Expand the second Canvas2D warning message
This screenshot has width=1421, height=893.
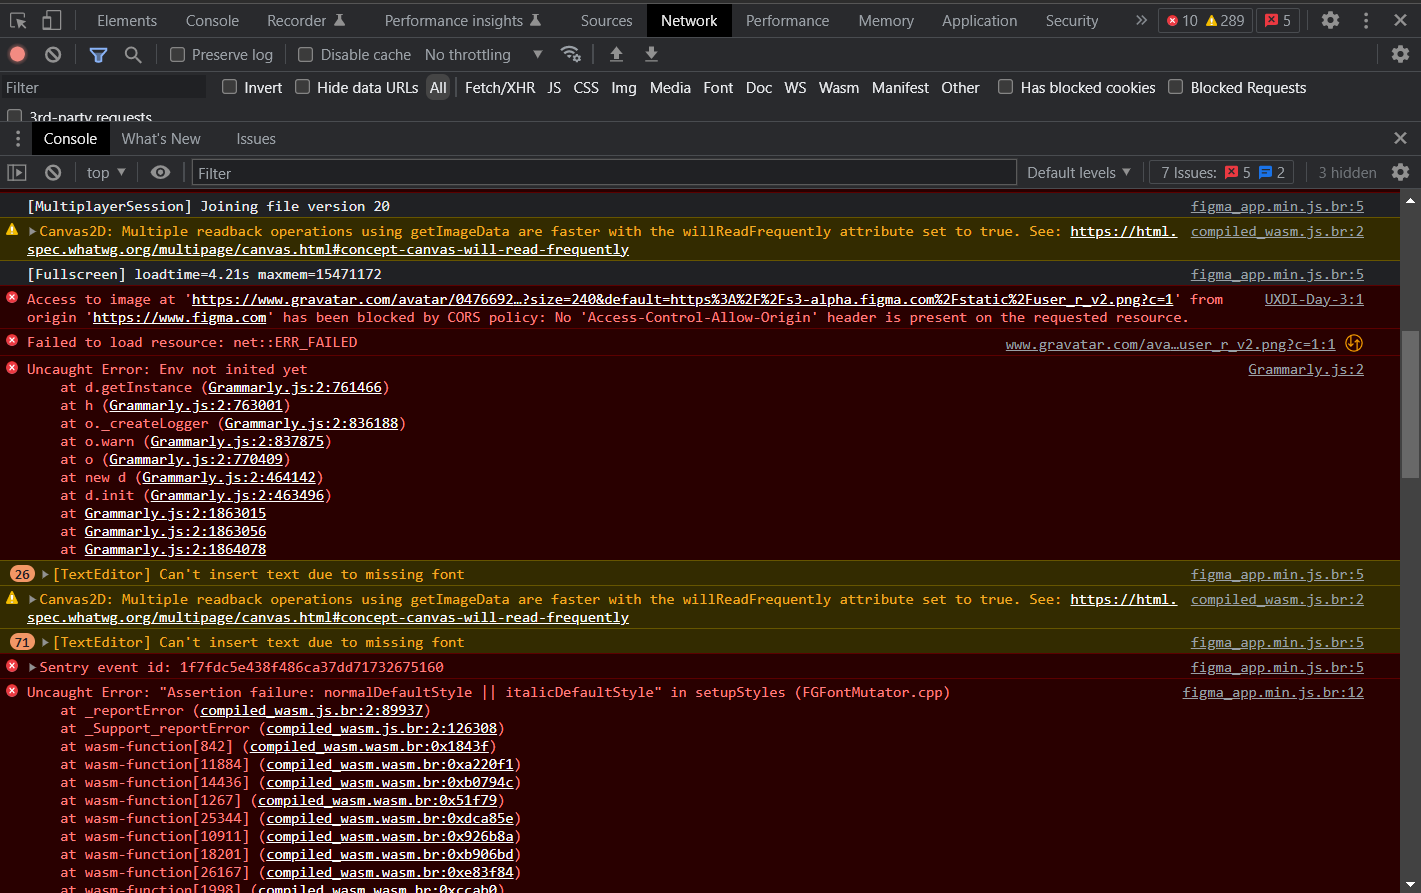pos(32,599)
